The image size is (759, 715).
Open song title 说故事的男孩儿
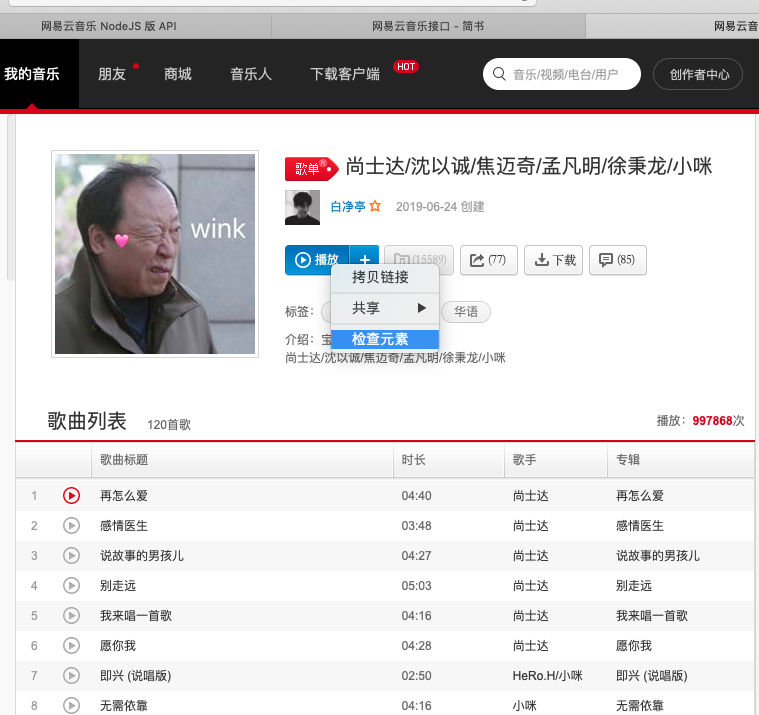tap(142, 556)
